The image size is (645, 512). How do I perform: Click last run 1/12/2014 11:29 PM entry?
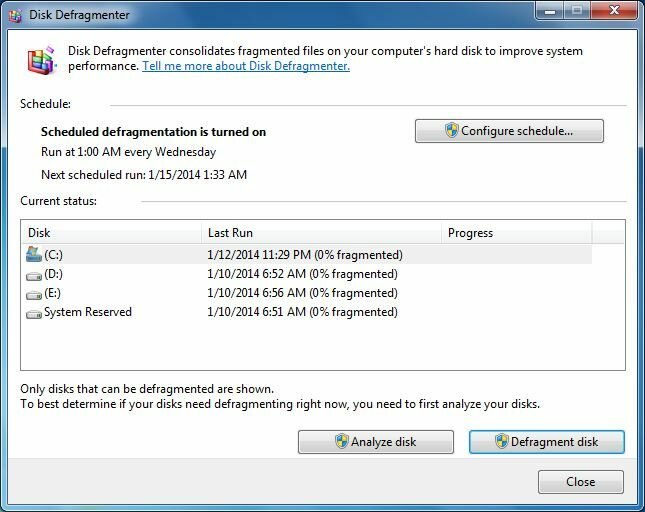click(305, 255)
